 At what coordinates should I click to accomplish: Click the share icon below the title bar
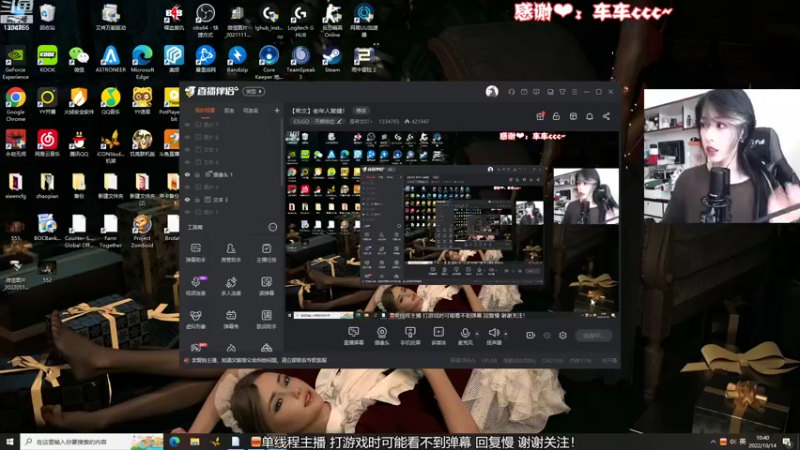[606, 116]
